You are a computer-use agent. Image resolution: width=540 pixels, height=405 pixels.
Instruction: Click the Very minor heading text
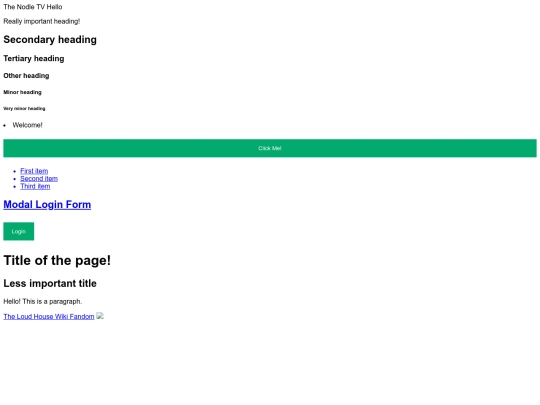coord(24,108)
